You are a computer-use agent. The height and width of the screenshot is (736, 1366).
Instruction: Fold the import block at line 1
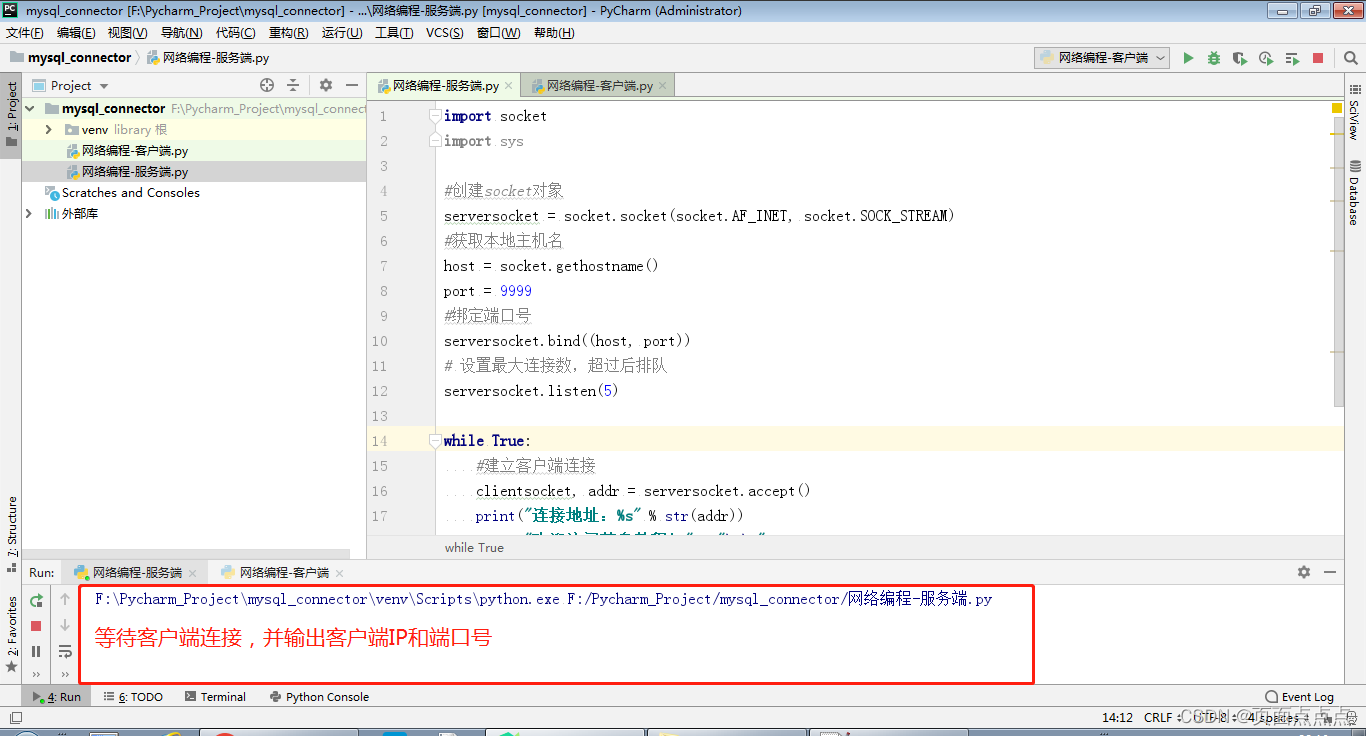(435, 116)
